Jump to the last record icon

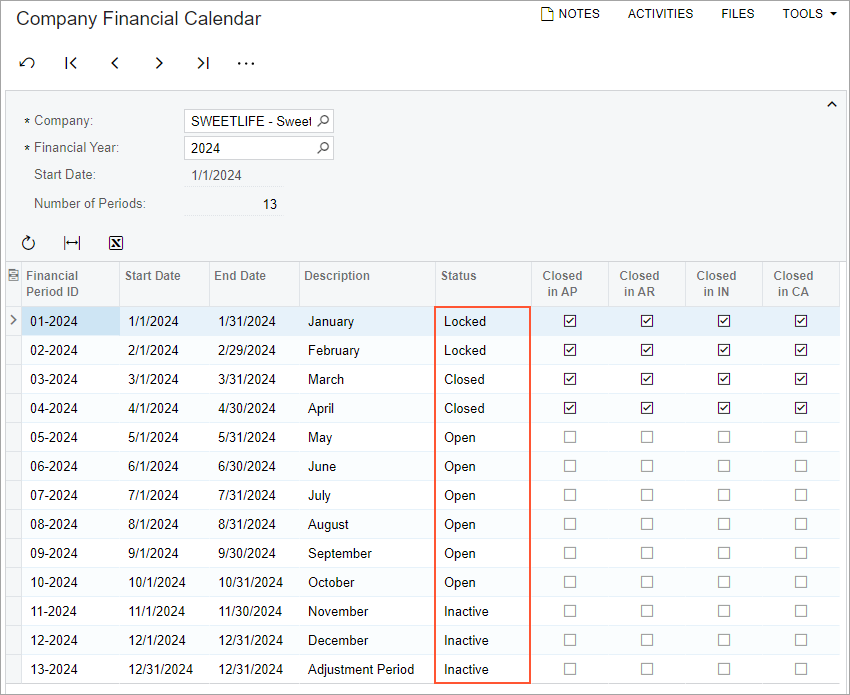(203, 63)
